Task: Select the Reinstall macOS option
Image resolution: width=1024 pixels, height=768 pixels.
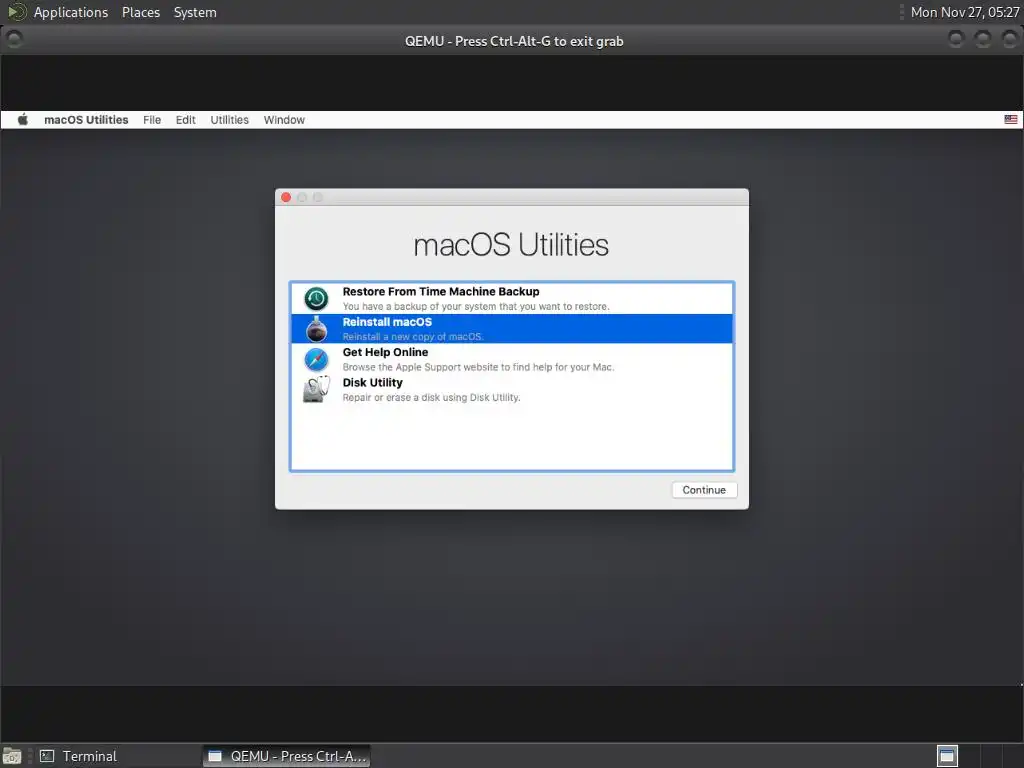Action: (x=512, y=328)
